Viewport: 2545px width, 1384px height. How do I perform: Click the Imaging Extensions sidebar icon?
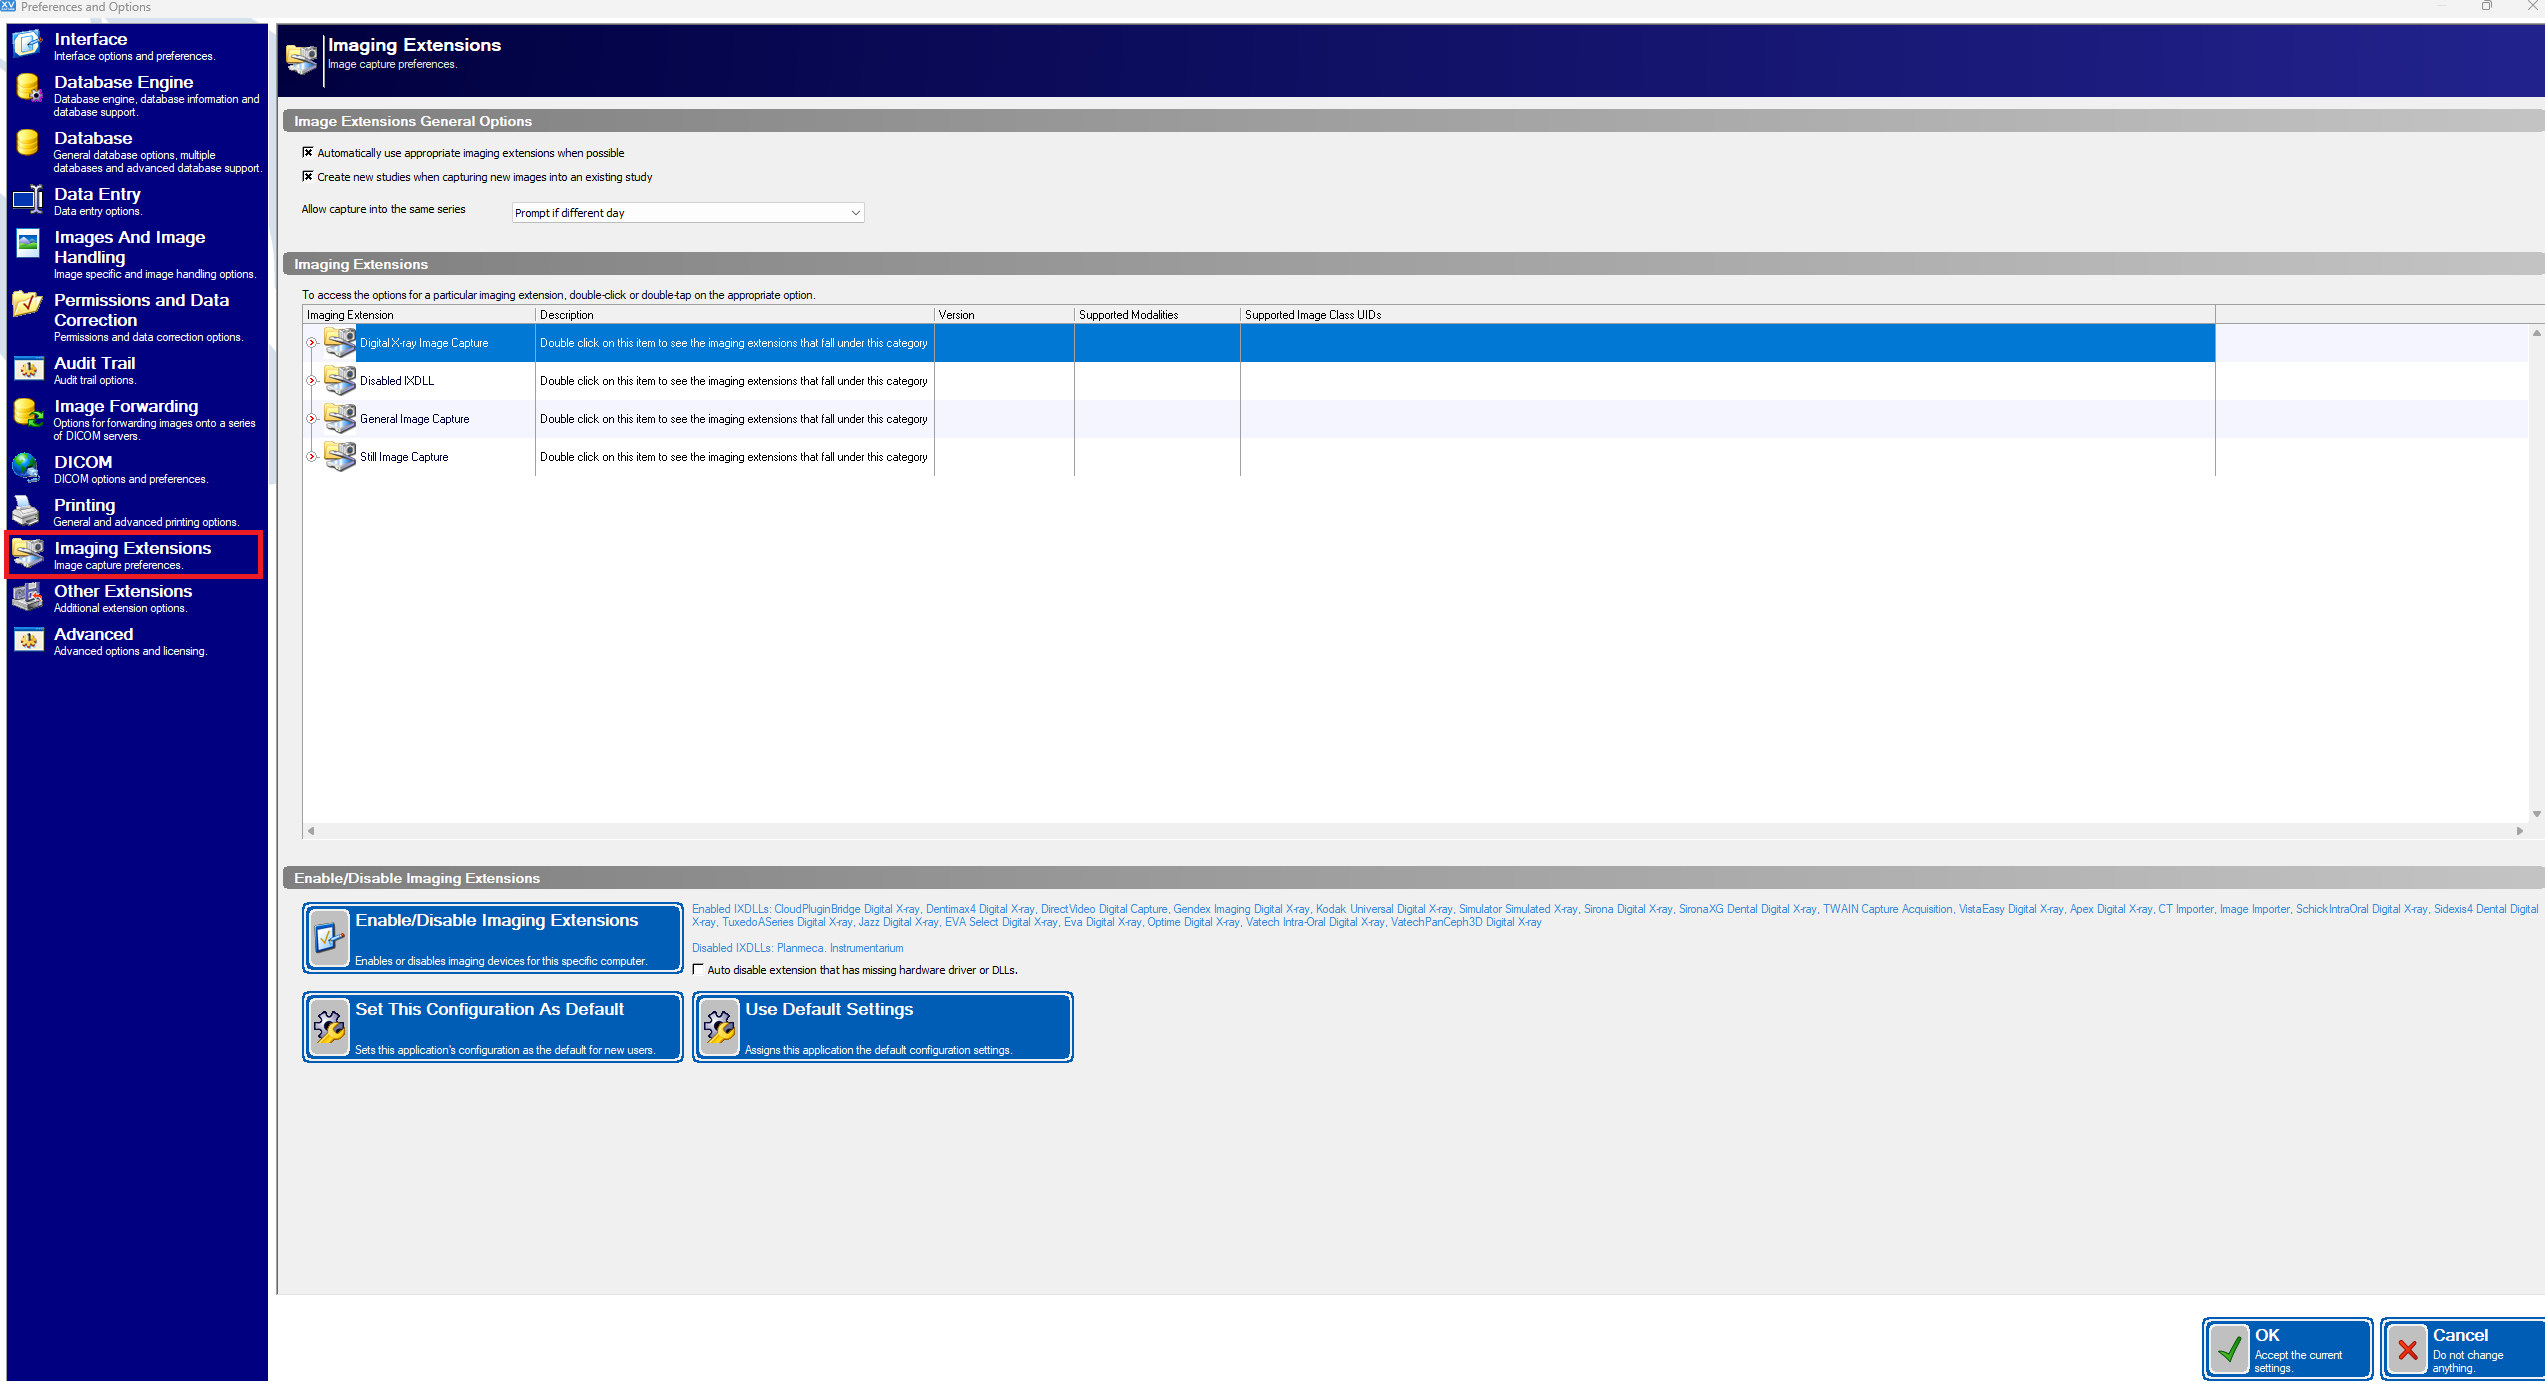pos(27,553)
